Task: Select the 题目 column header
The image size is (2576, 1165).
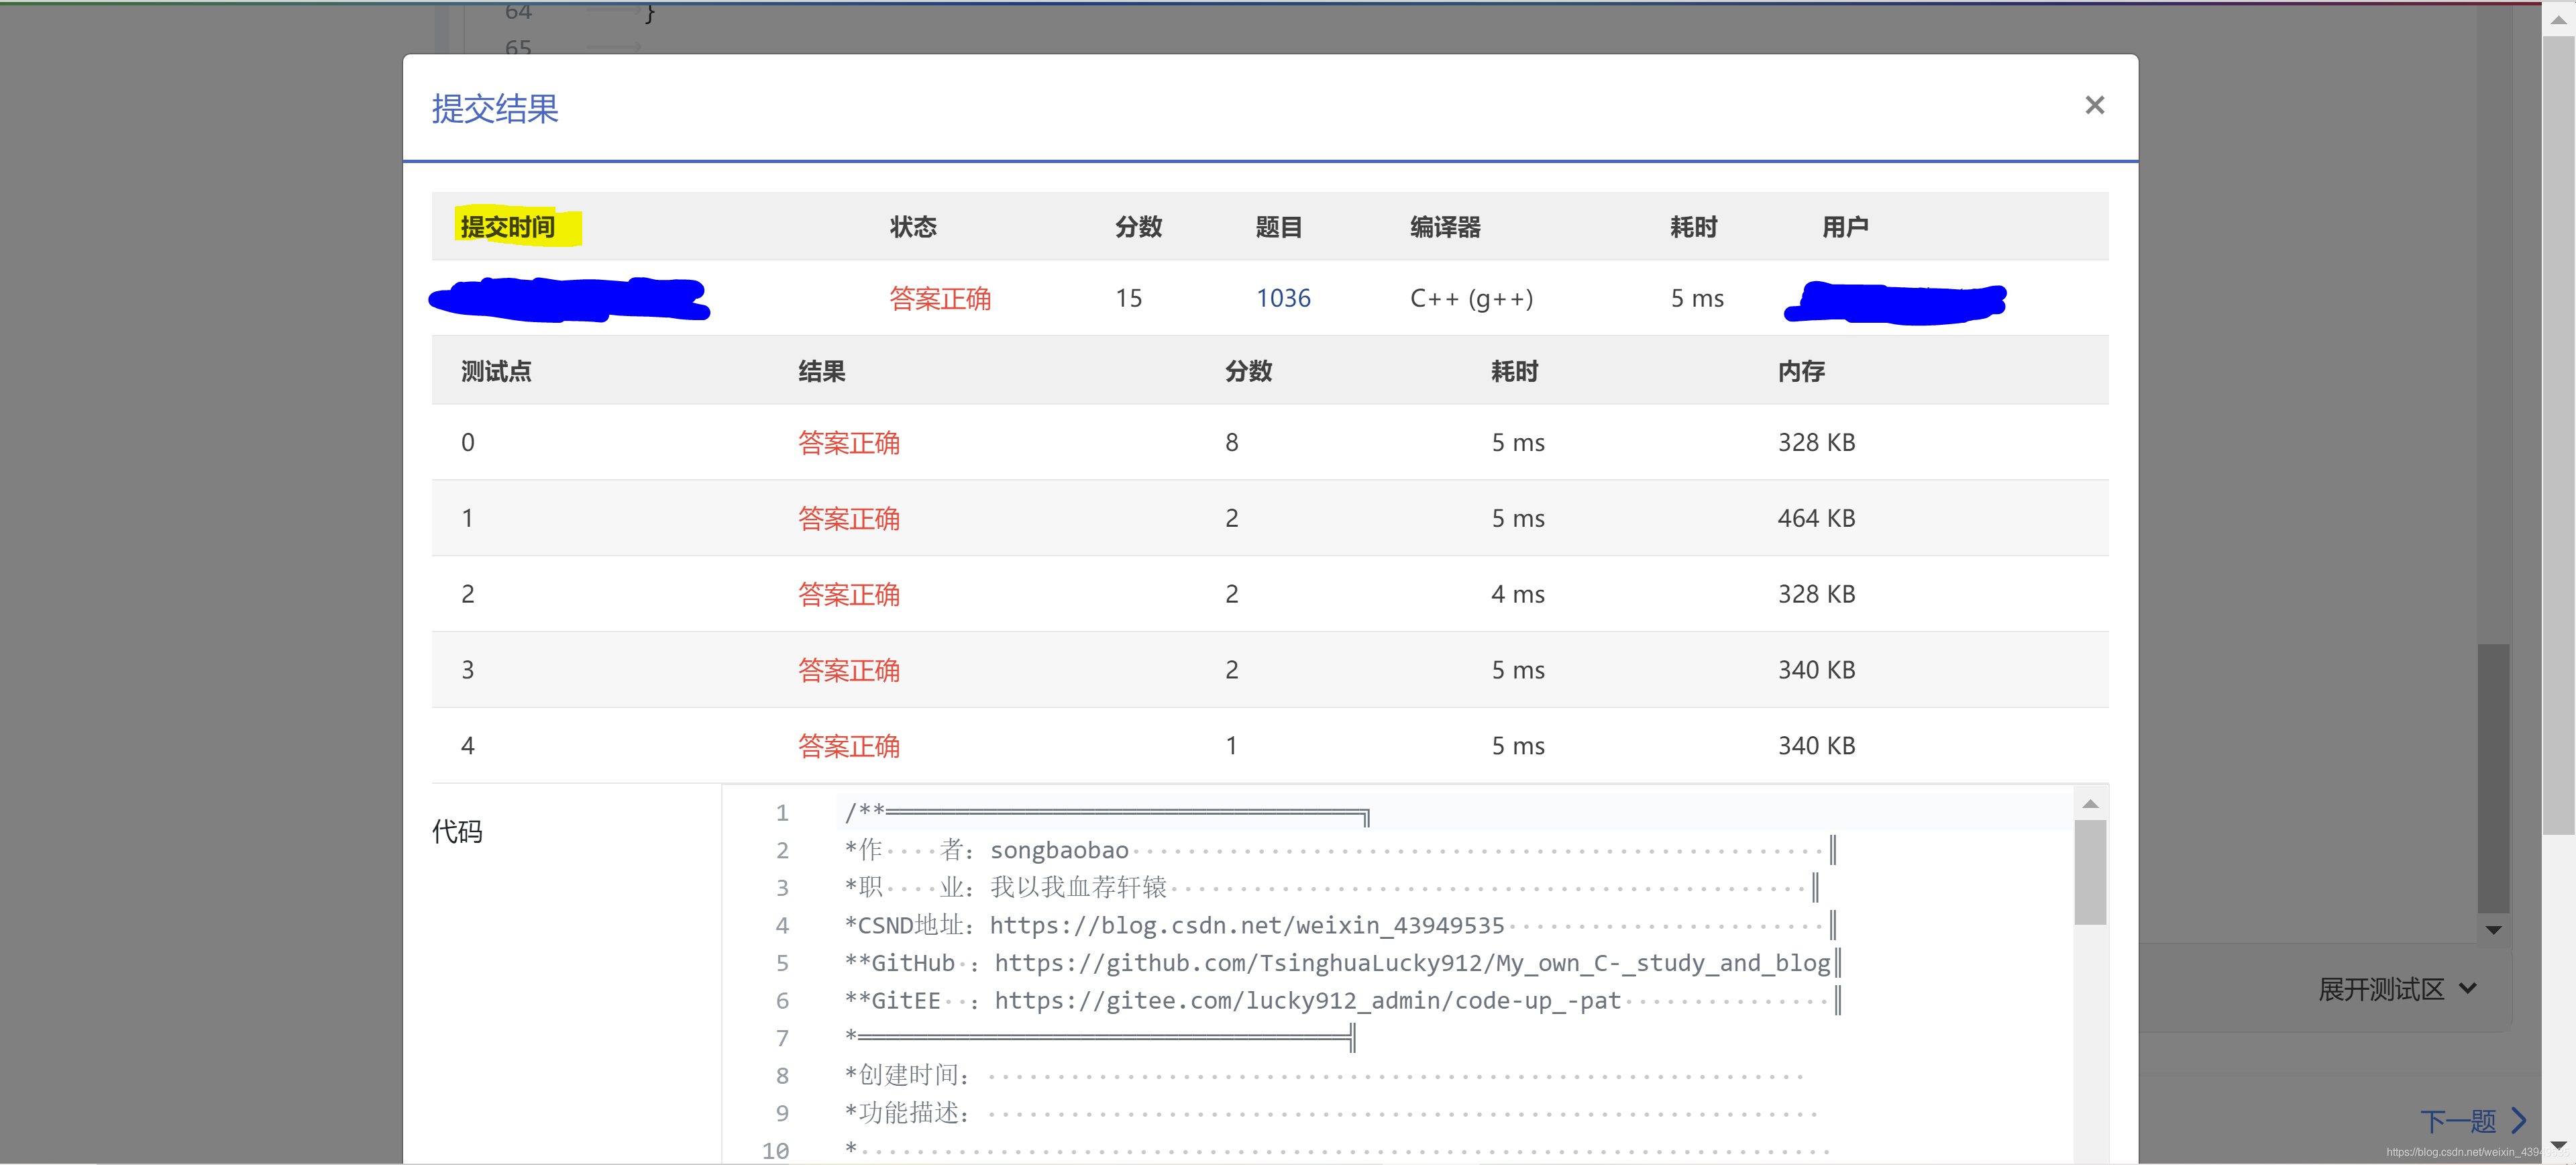Action: click(1279, 227)
